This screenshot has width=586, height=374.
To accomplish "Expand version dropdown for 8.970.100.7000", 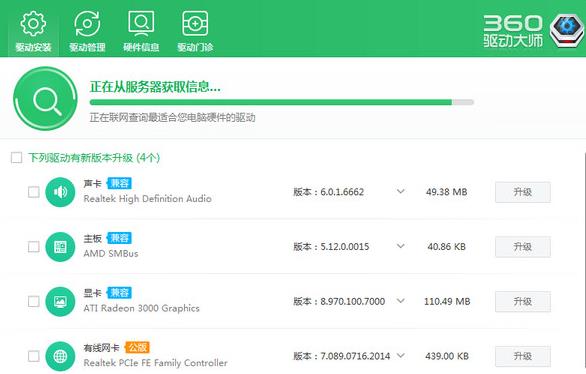I will [401, 301].
